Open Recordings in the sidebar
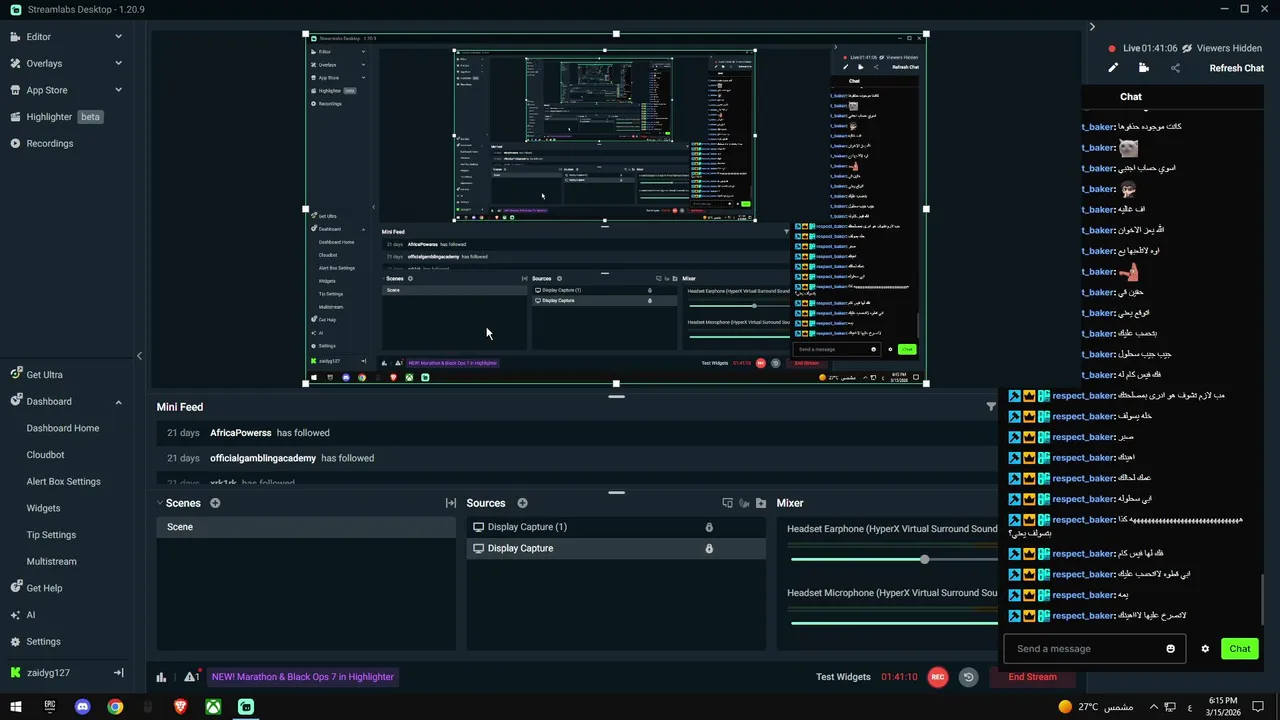1280x720 pixels. coord(50,143)
